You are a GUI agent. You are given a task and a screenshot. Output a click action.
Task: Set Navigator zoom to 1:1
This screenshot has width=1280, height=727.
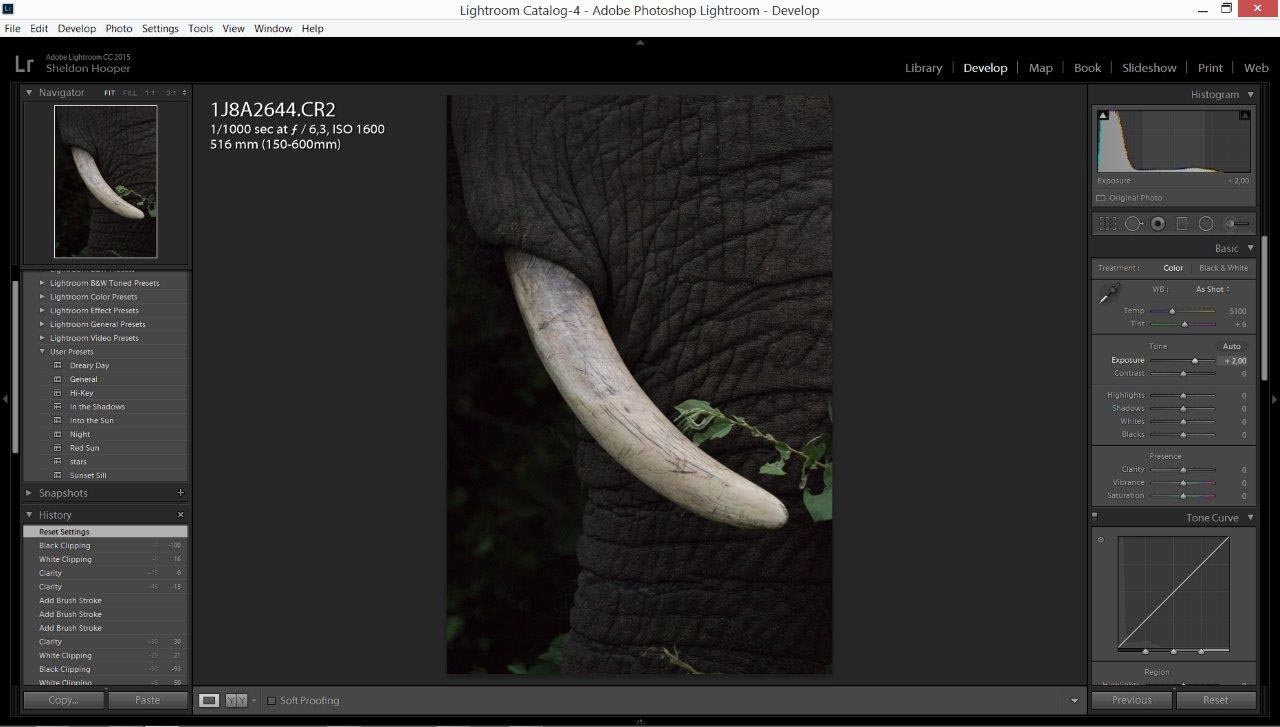tap(150, 93)
